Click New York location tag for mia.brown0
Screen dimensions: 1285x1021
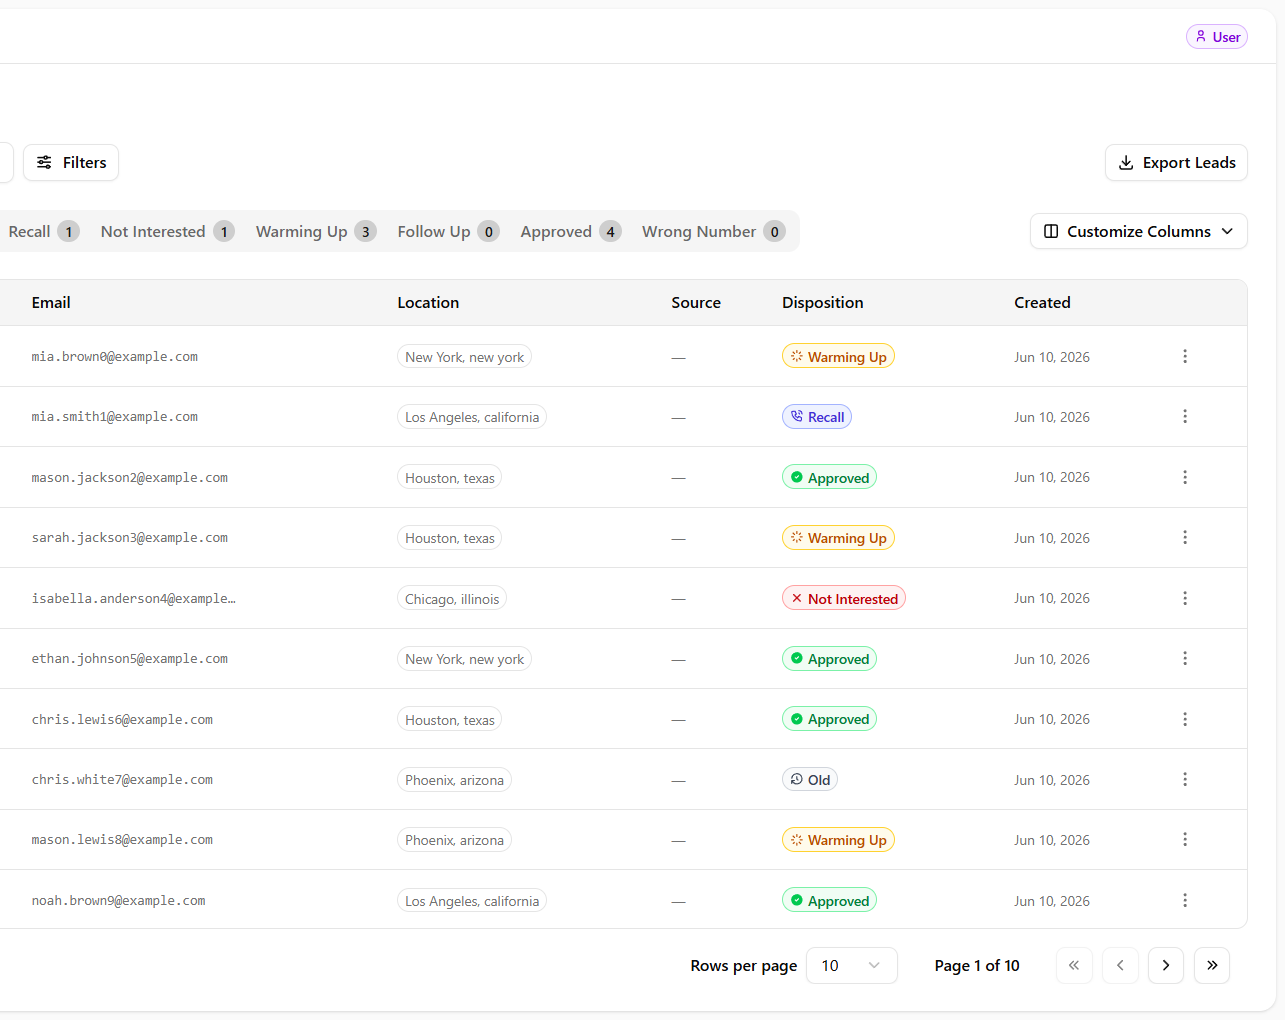point(464,357)
